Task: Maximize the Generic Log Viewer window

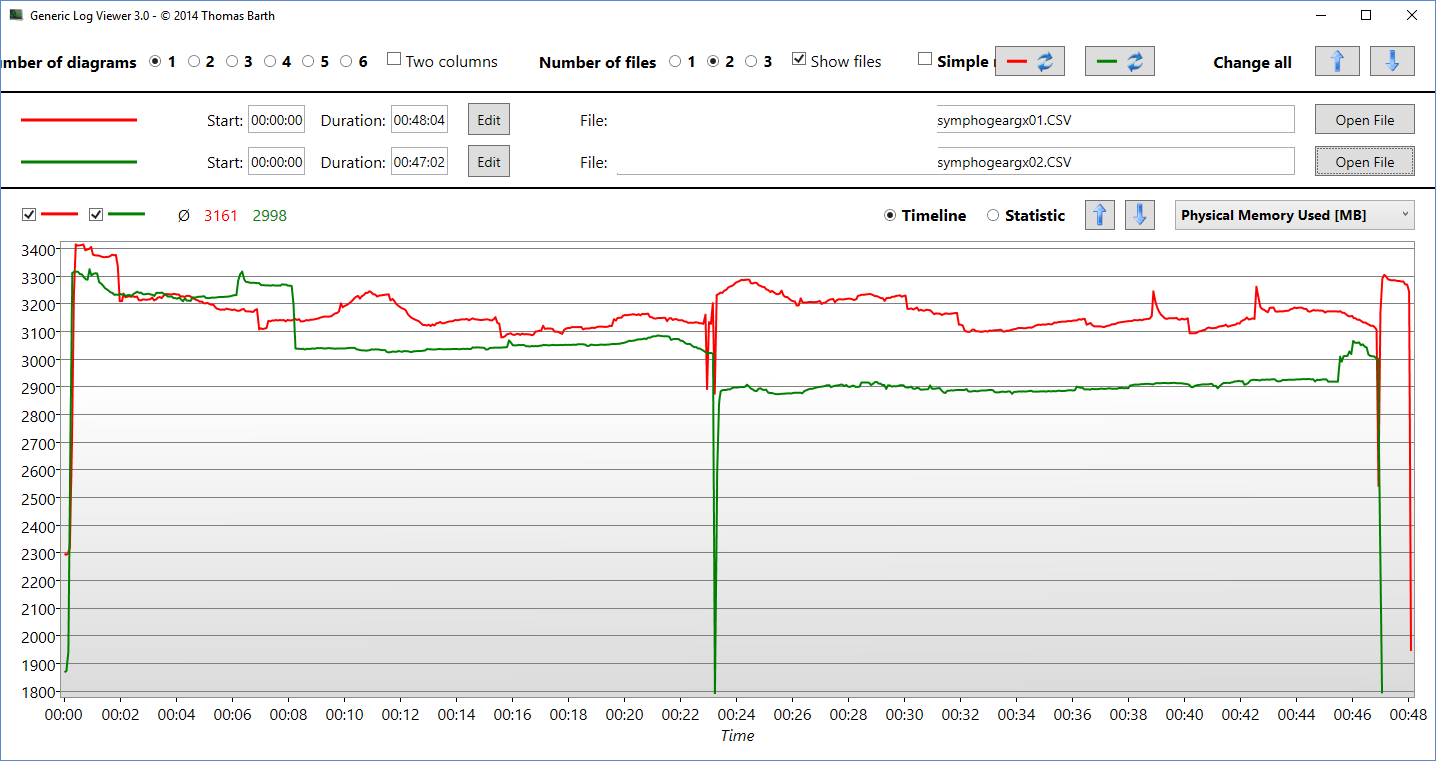Action: pyautogui.click(x=1365, y=15)
